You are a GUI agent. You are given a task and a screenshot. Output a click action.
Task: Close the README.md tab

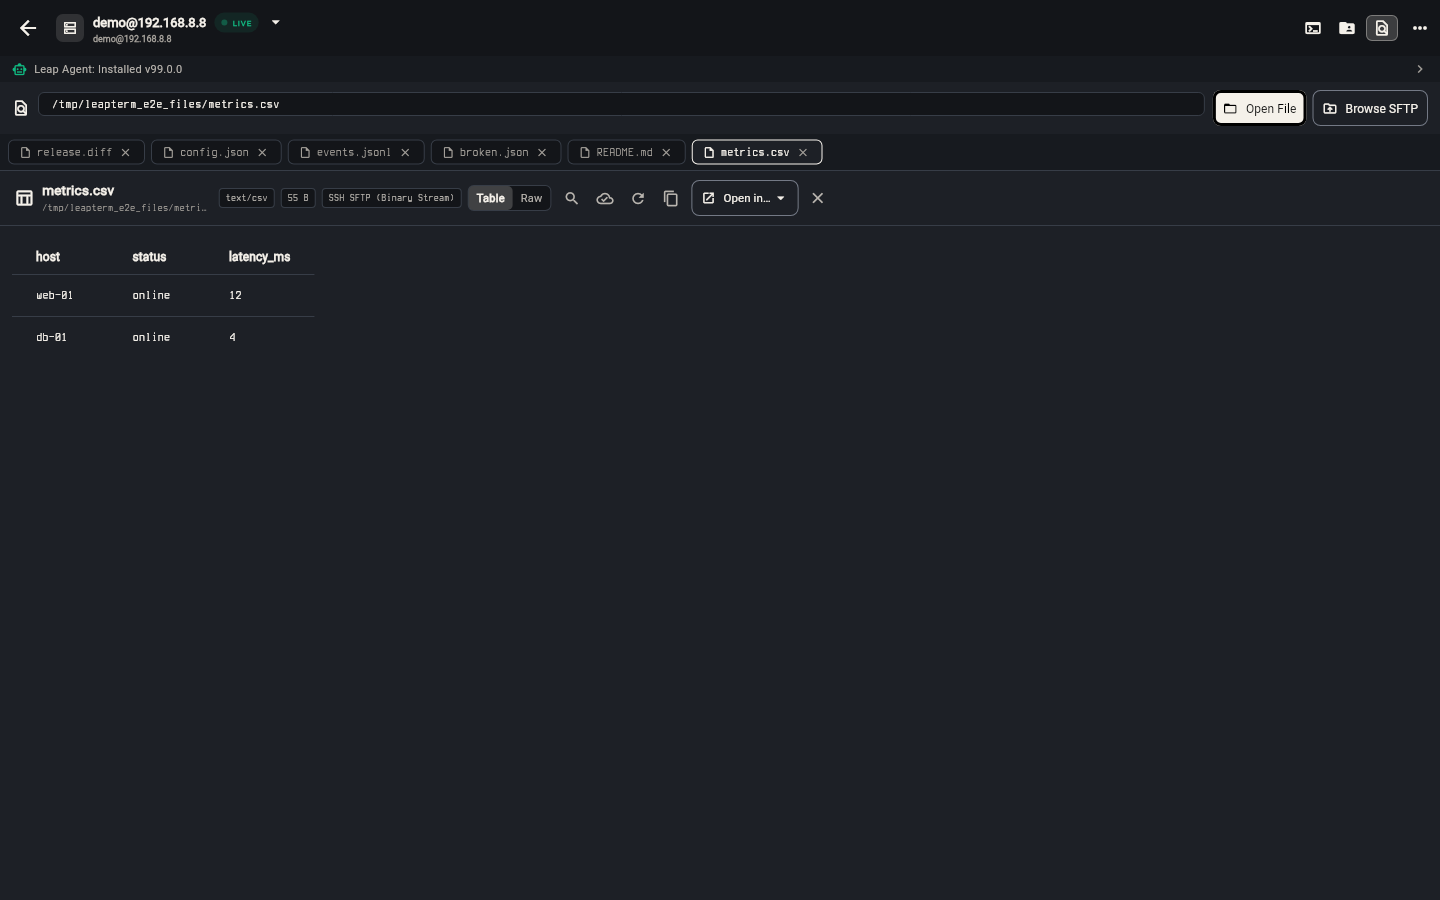(x=667, y=152)
